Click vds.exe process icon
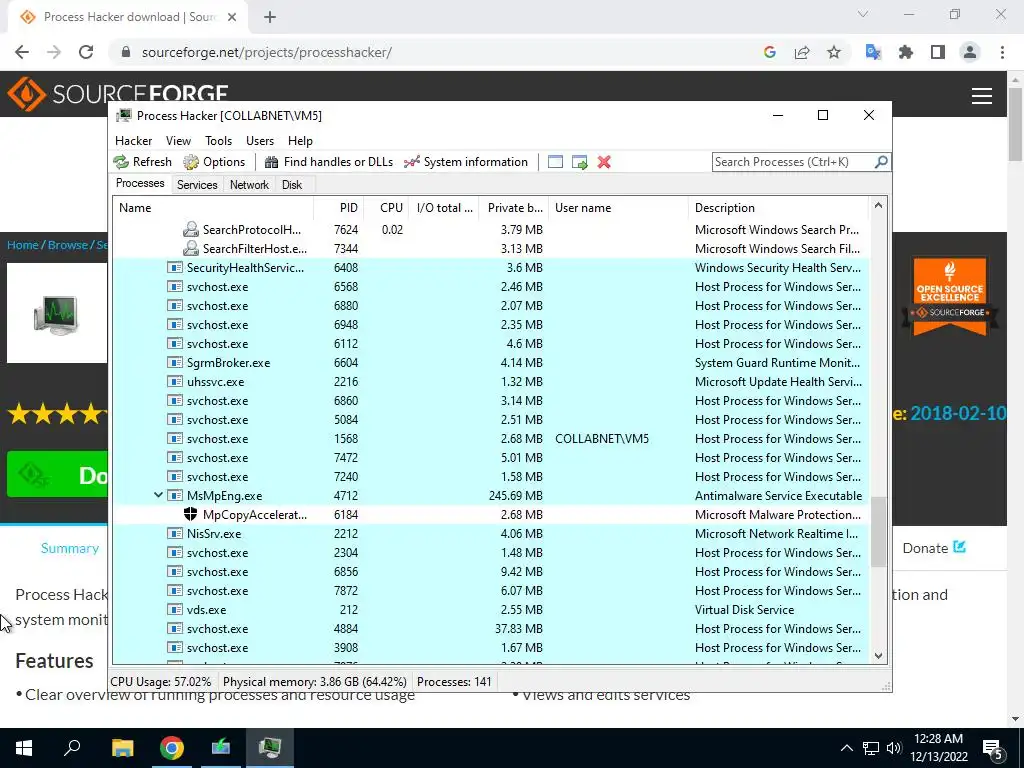The height and width of the screenshot is (768, 1024). point(174,610)
